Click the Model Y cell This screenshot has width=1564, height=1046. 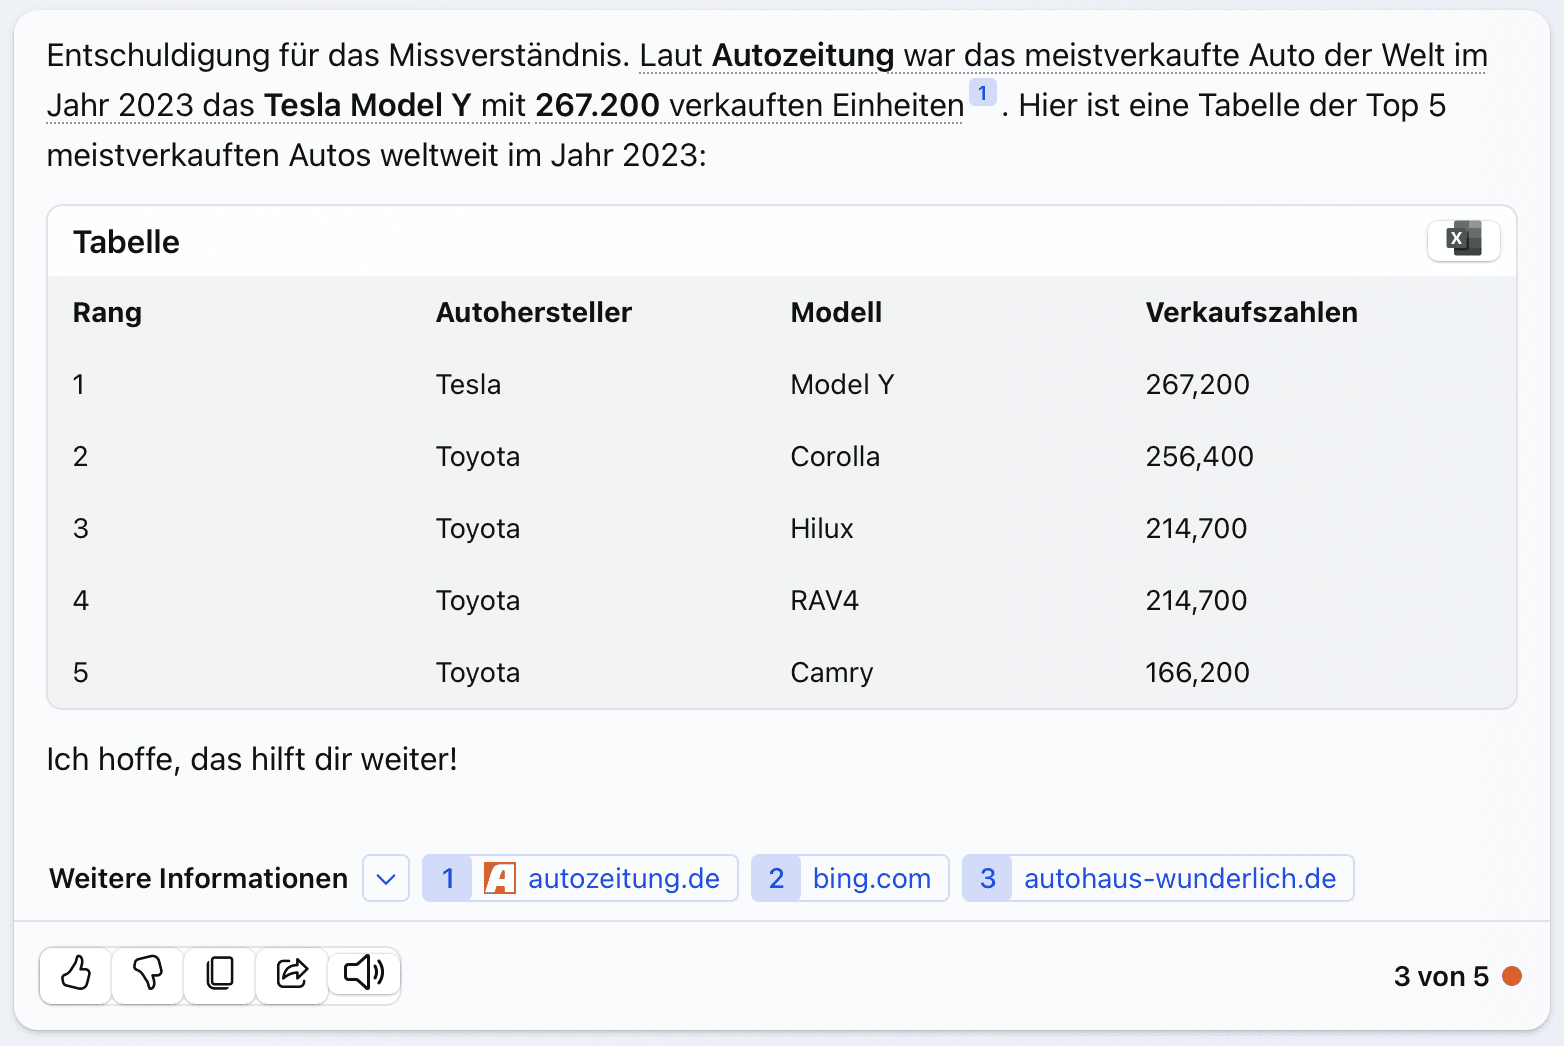coord(842,384)
